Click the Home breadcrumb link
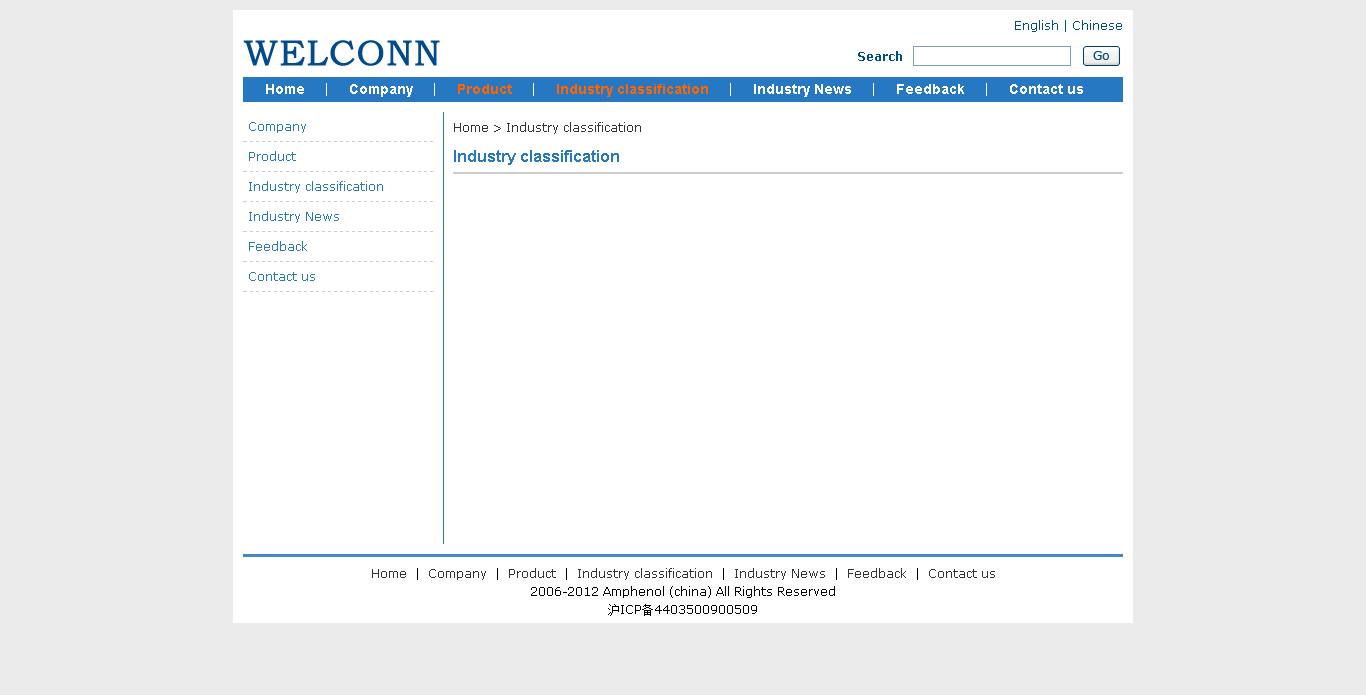Image resolution: width=1366 pixels, height=695 pixels. click(470, 128)
